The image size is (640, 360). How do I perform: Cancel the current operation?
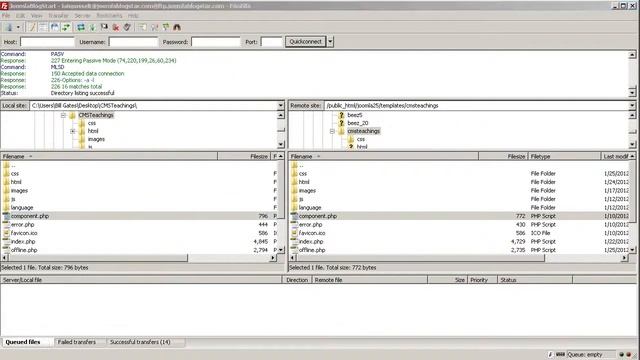104,27
